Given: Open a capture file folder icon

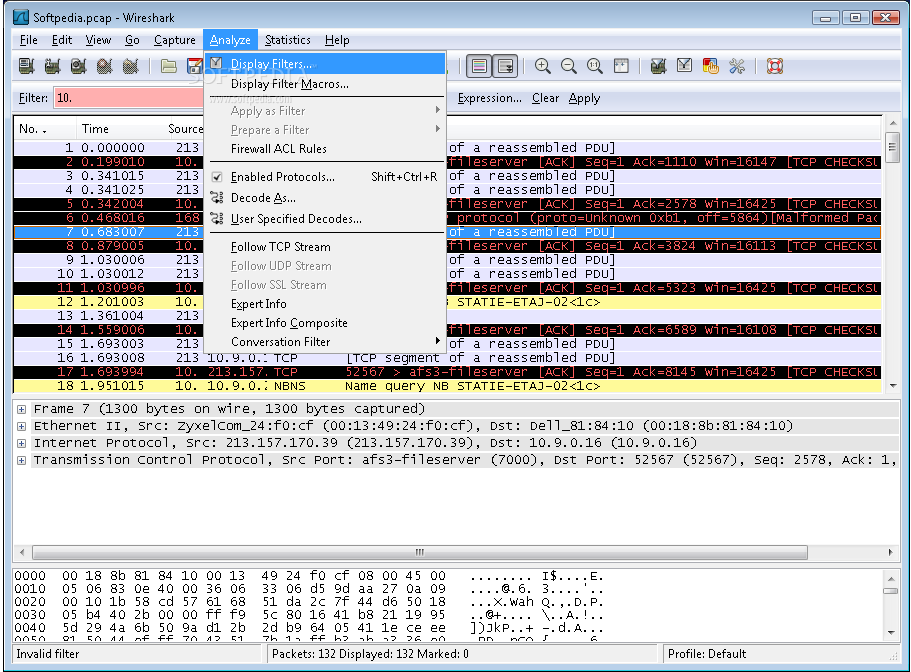Looking at the screenshot, I should 168,66.
